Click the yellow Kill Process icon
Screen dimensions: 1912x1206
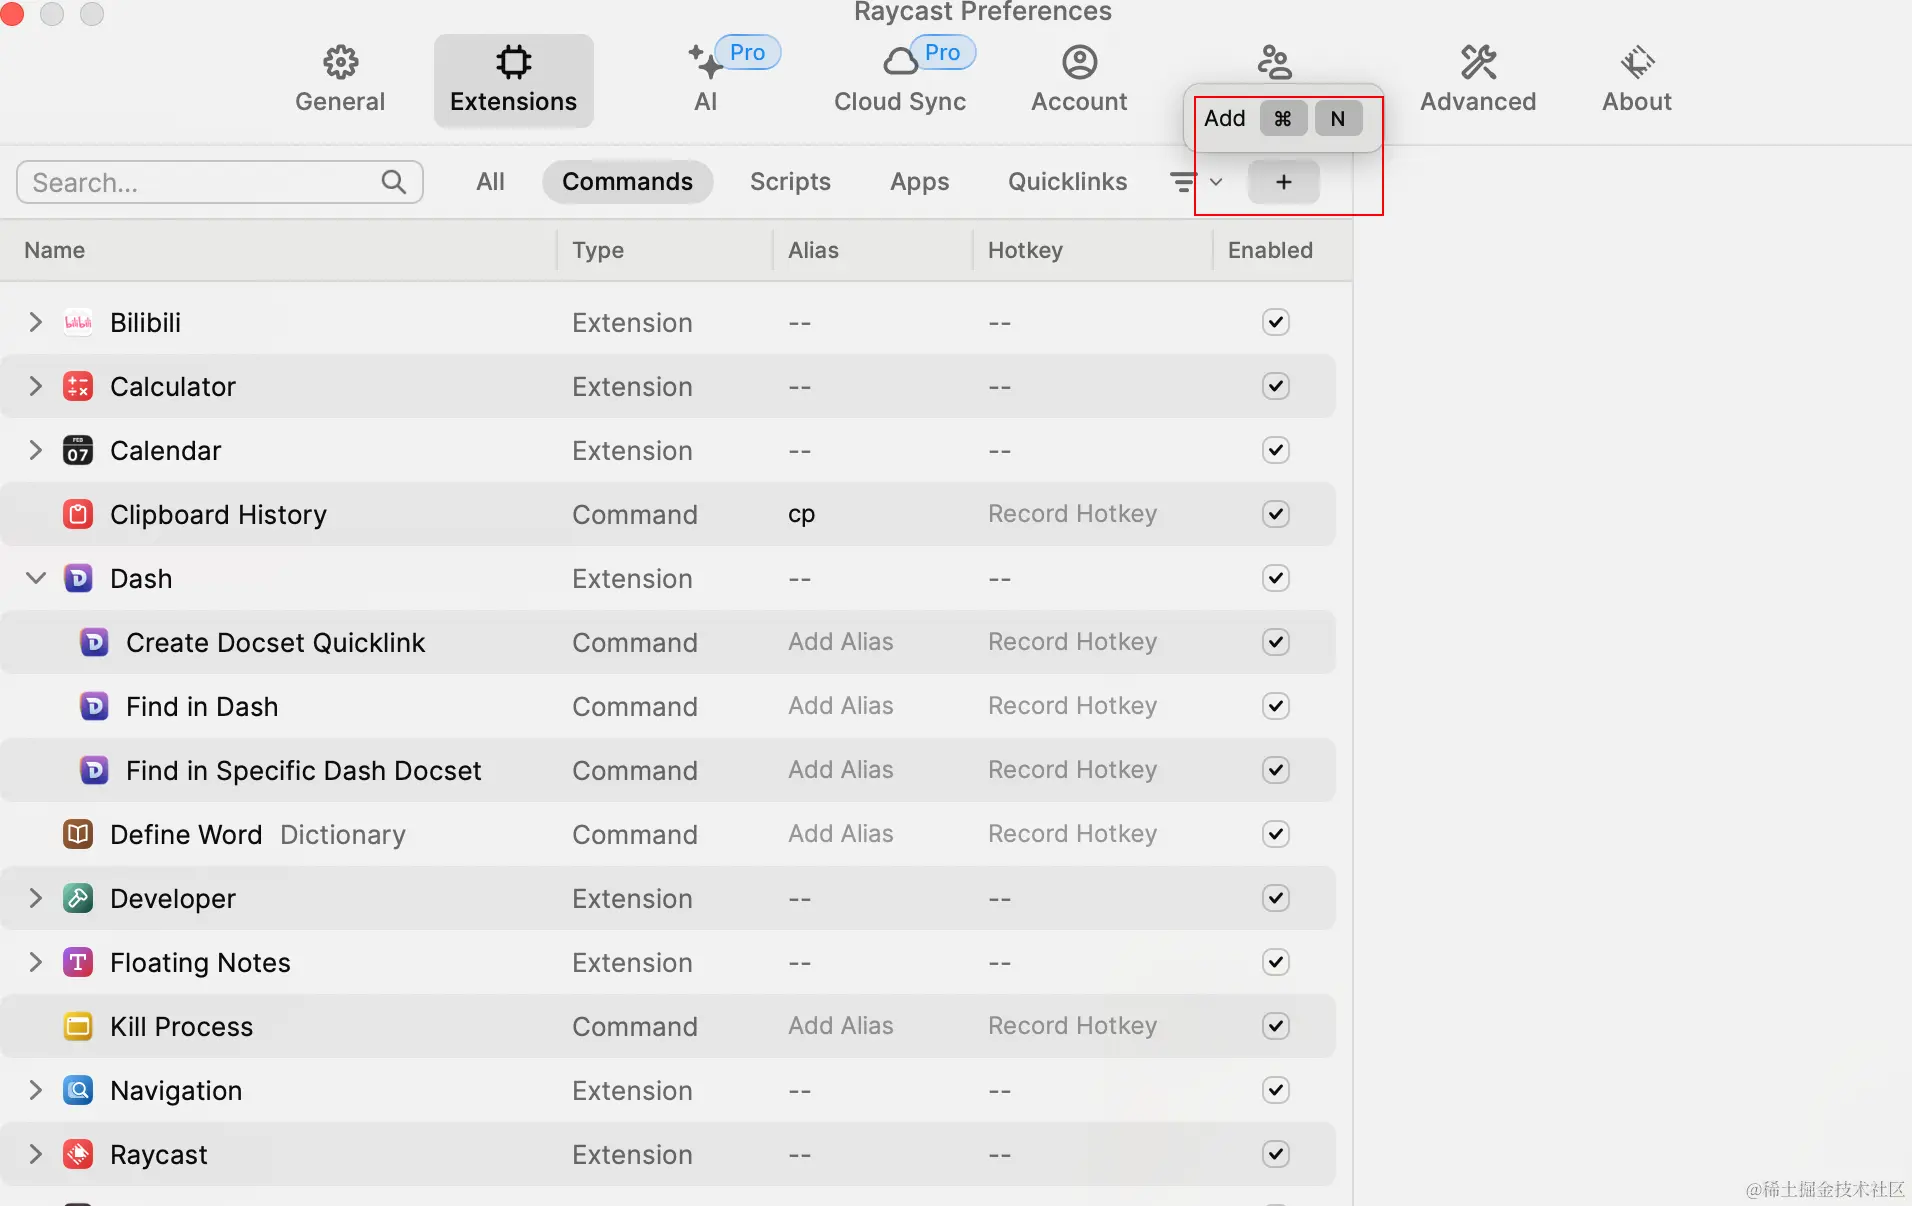click(78, 1026)
